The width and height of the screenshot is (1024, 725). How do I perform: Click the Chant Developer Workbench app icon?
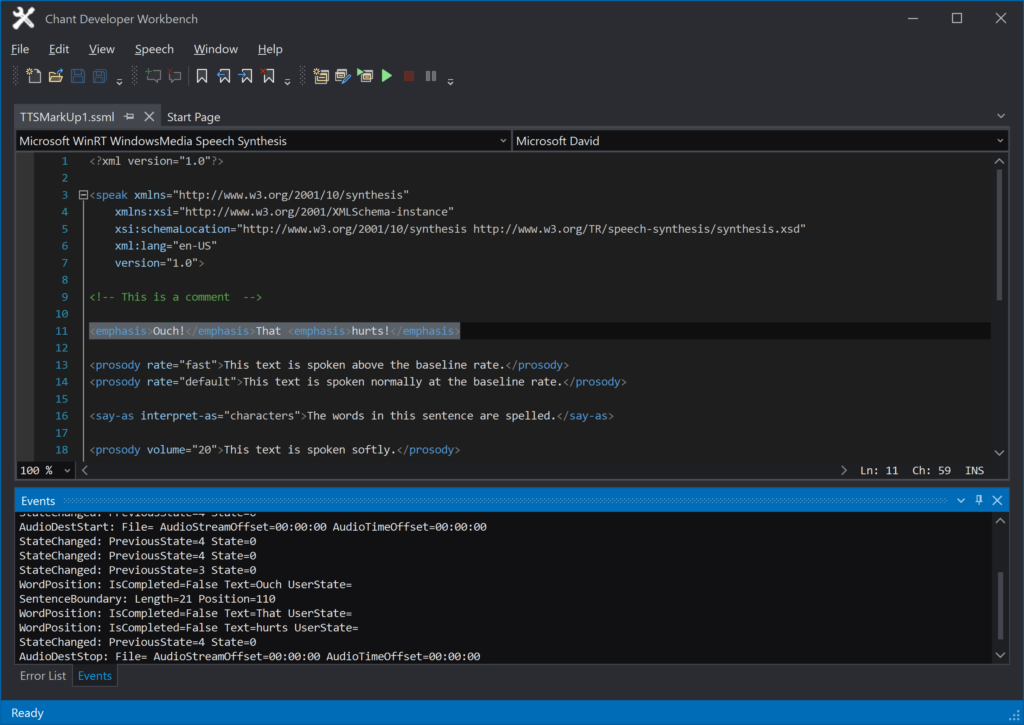pyautogui.click(x=23, y=18)
